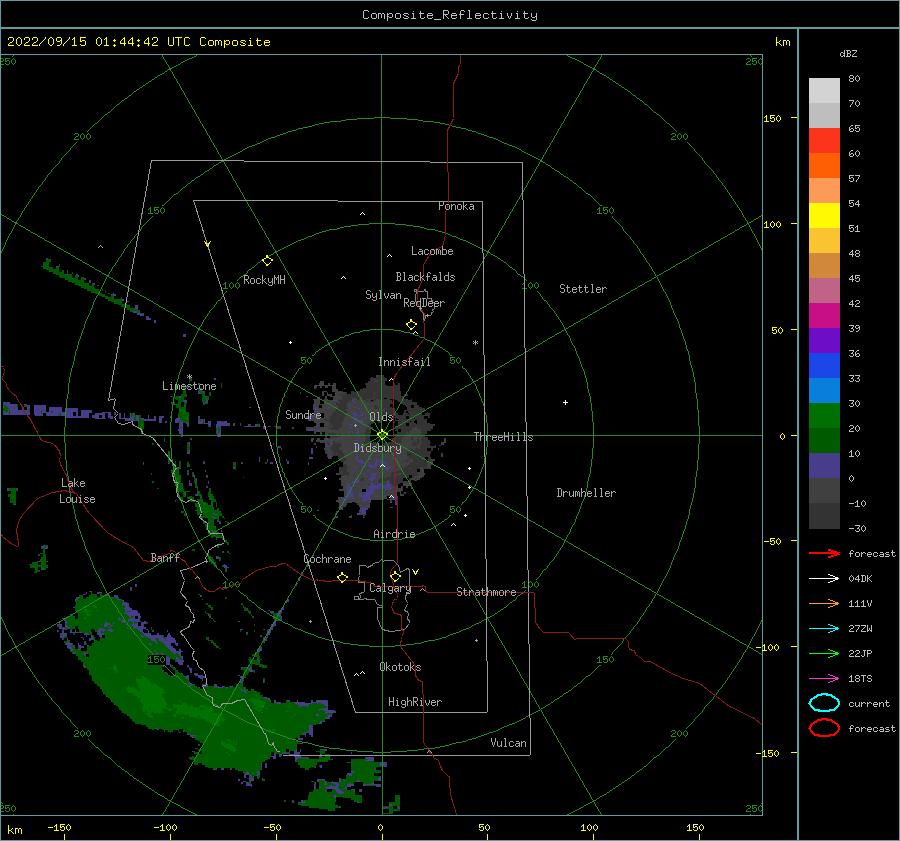The image size is (900, 841).
Task: Select the 22JP legend text
Action: (860, 653)
